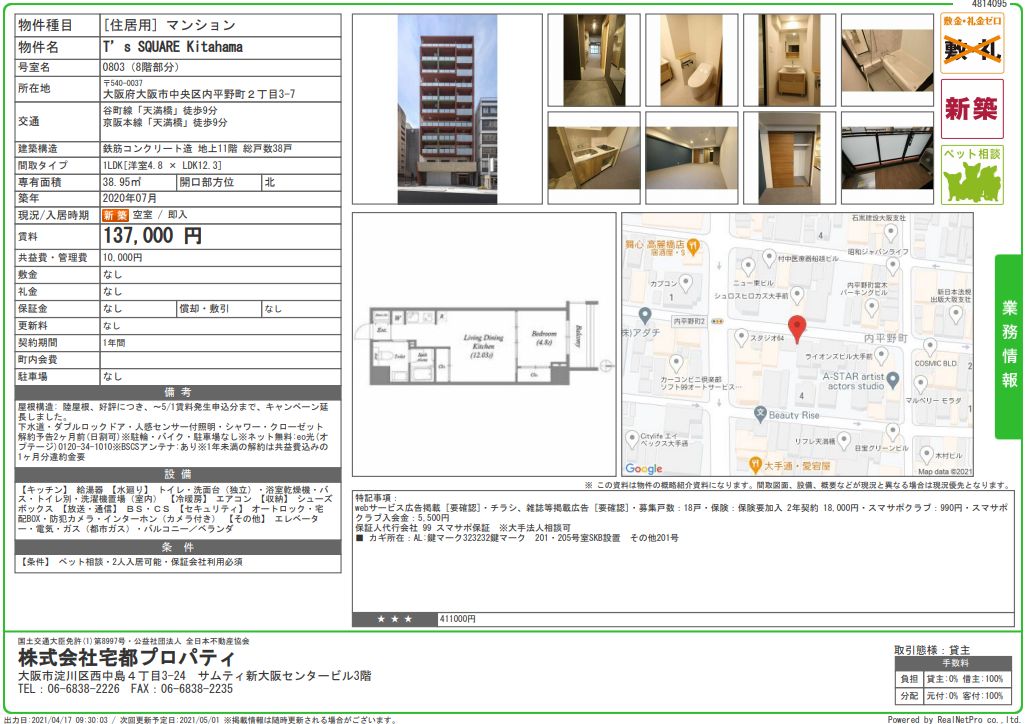Select the リフレ天満橋 map pin

point(843,439)
